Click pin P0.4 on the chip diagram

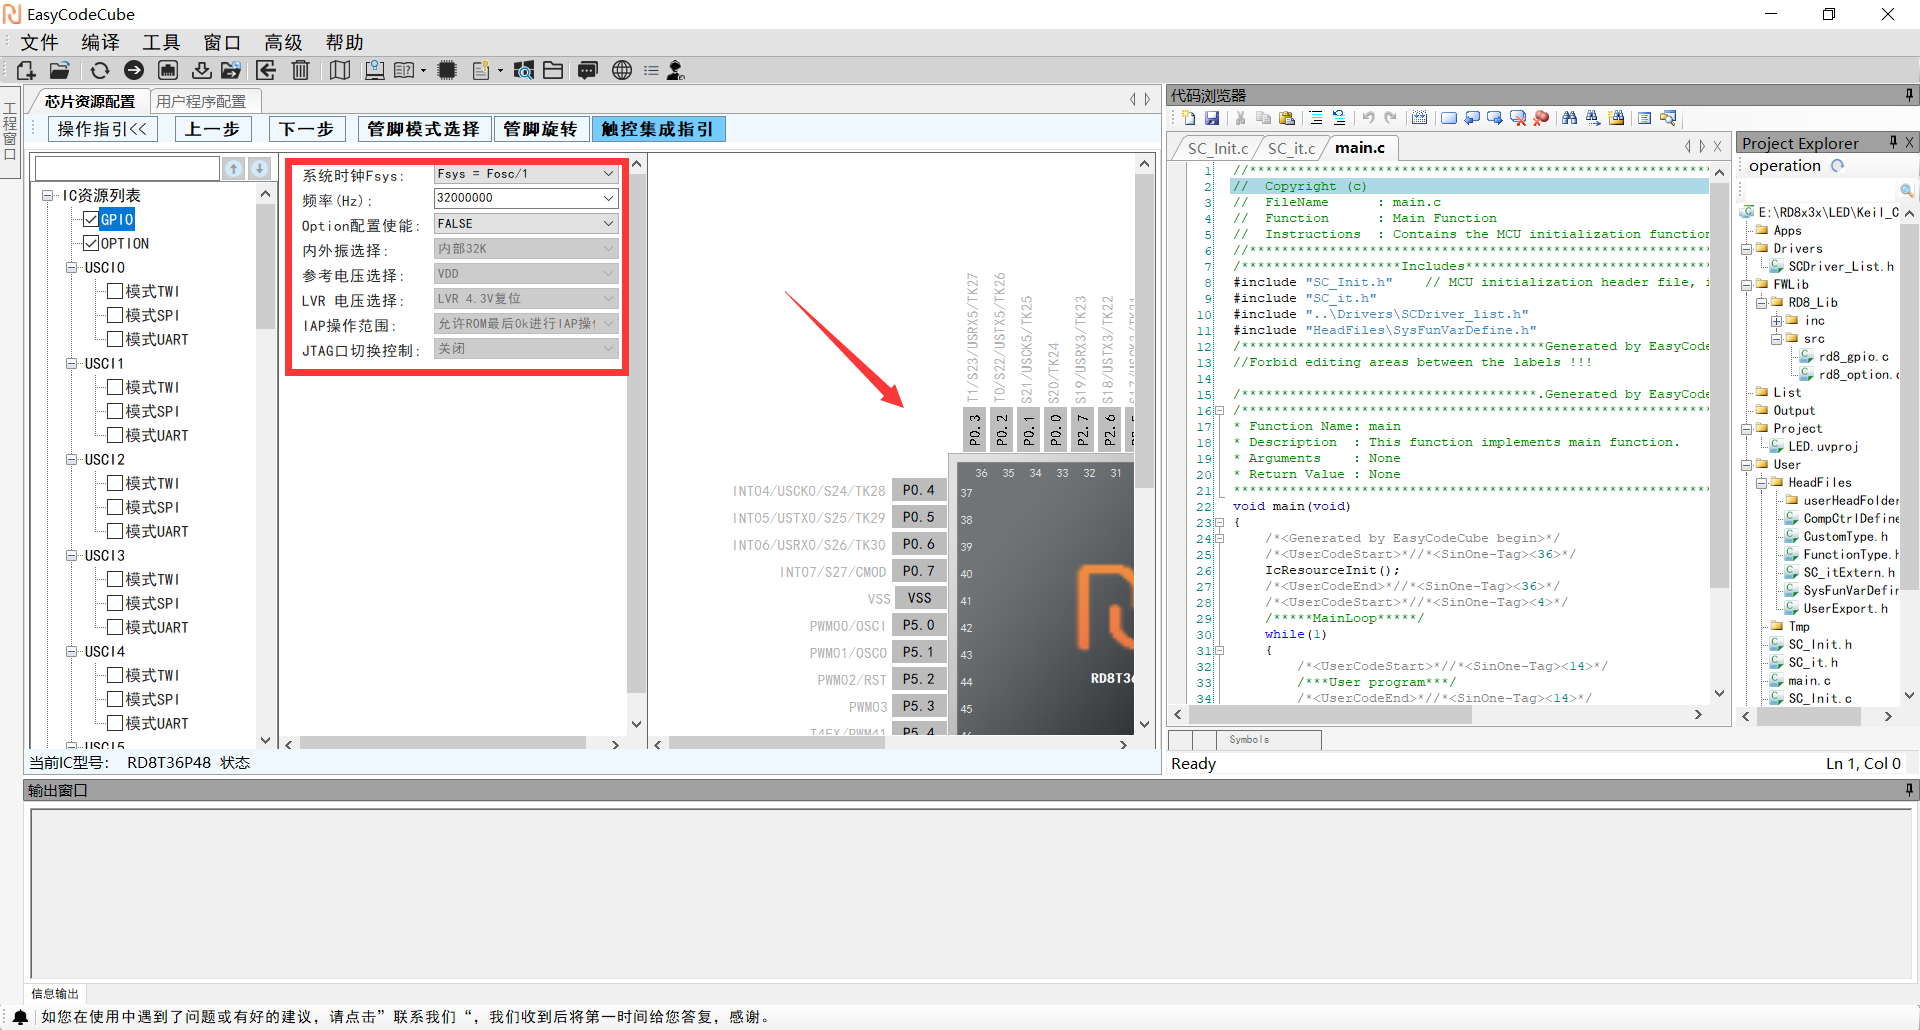(x=918, y=490)
